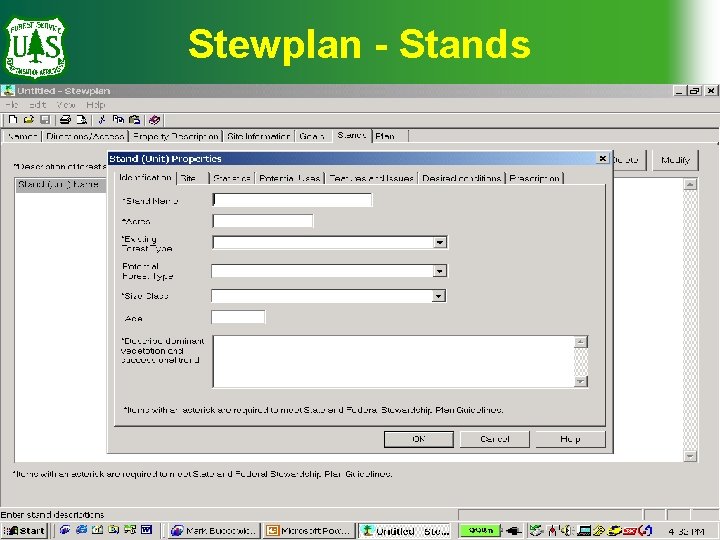
Task: Close the Stand (Unit) Properties dialog
Action: click(602, 158)
